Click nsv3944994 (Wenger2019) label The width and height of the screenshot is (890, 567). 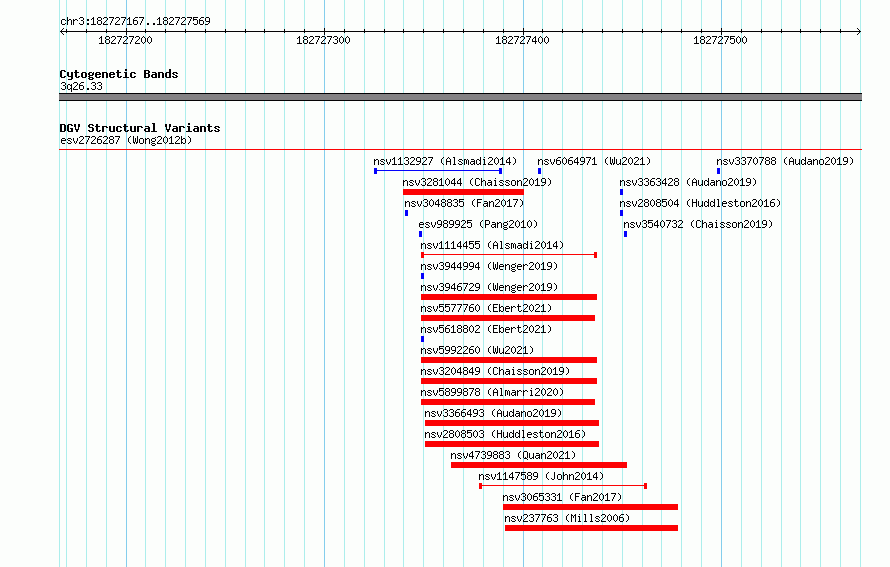coord(489,266)
